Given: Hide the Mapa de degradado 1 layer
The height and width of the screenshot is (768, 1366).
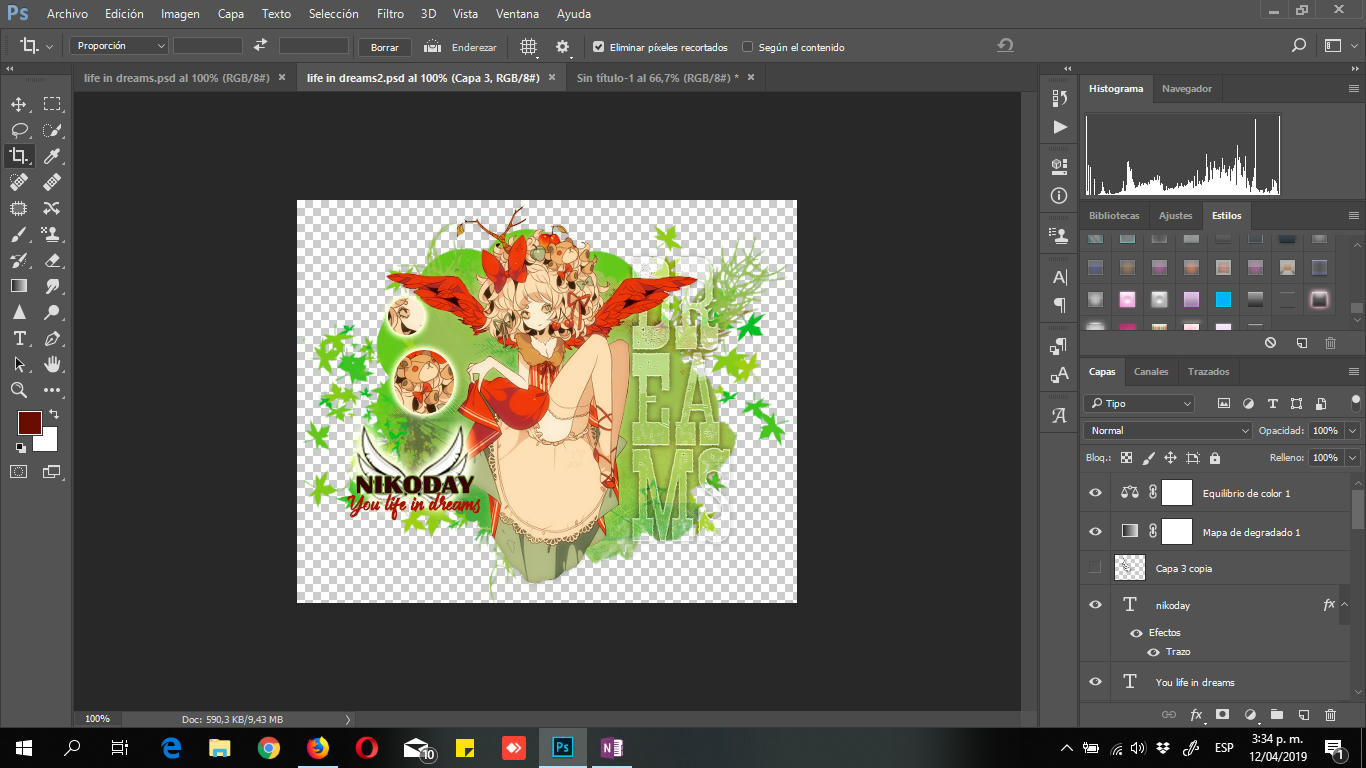Looking at the screenshot, I should 1095,531.
